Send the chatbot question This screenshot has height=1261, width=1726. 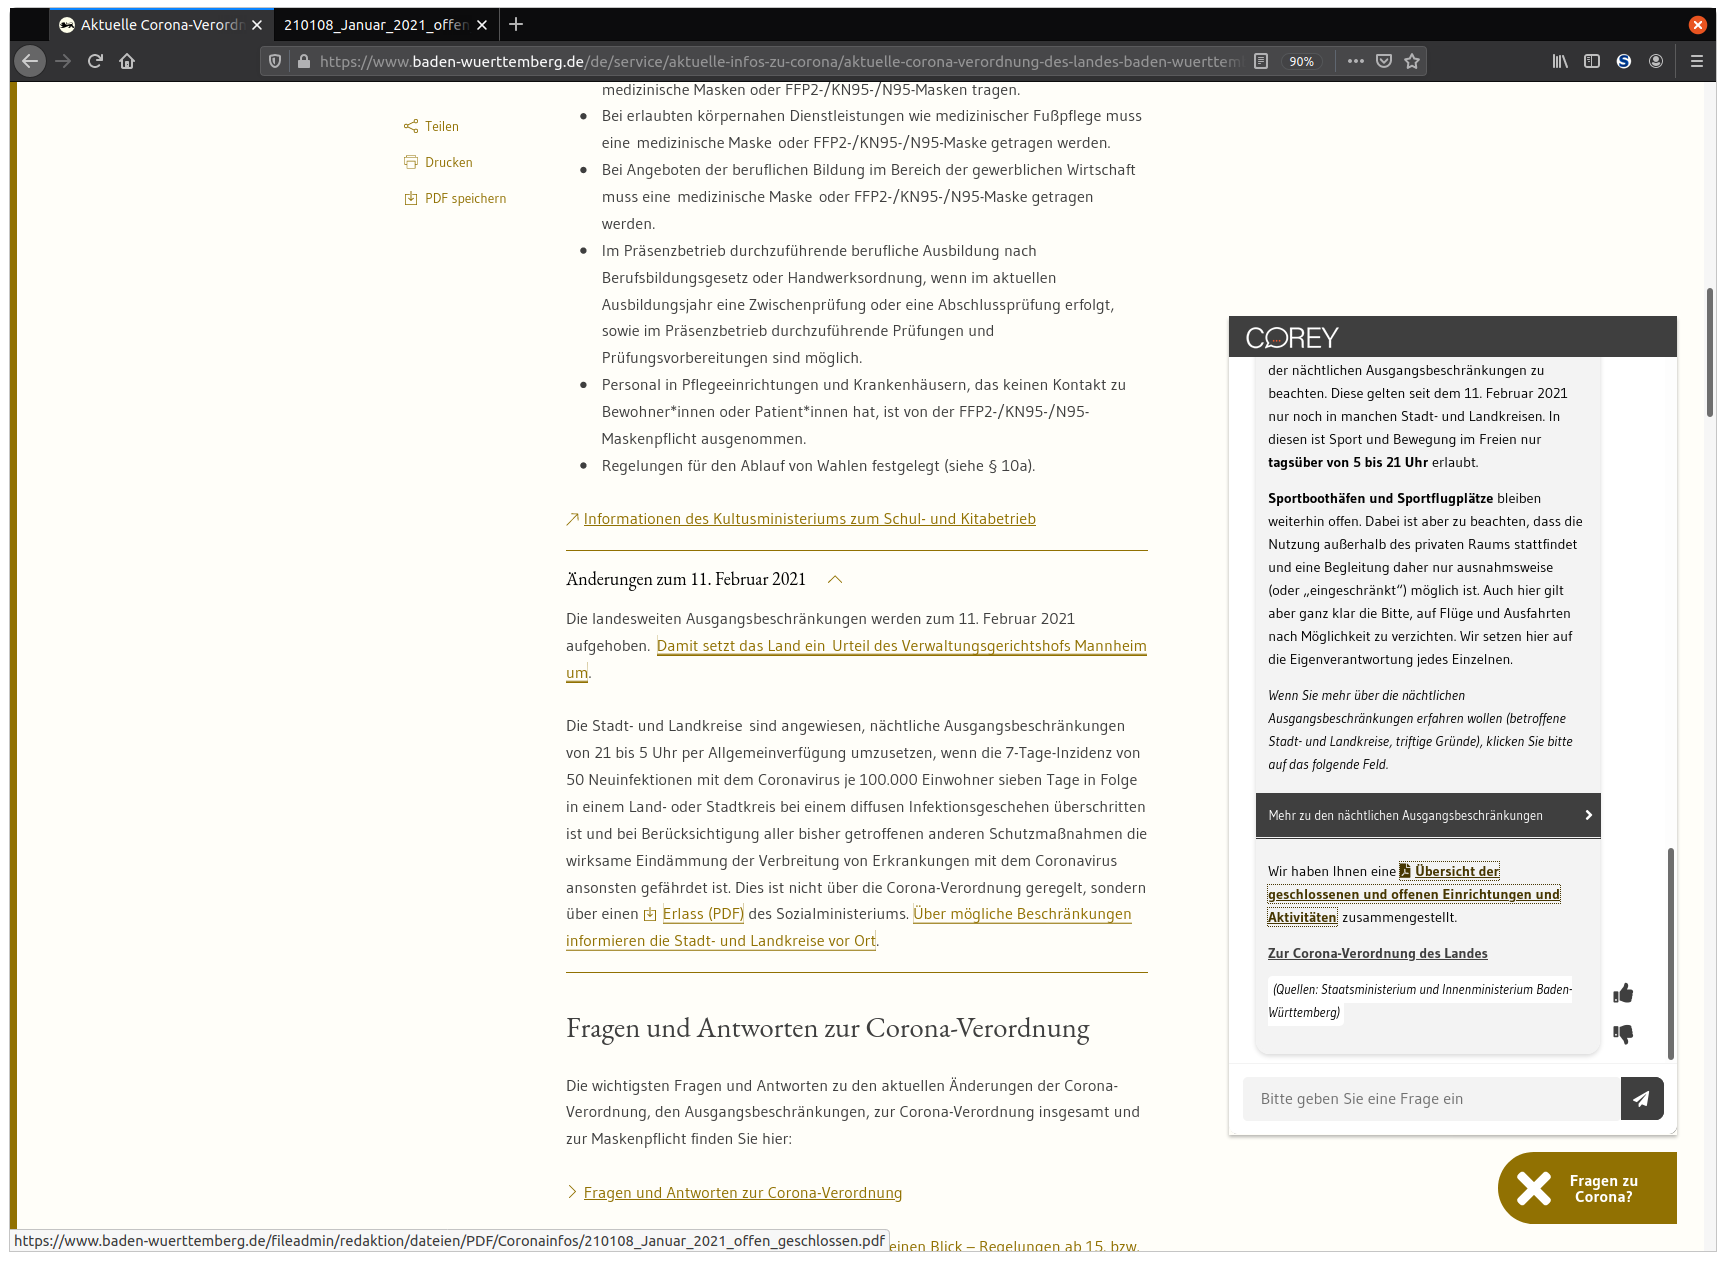point(1642,1099)
